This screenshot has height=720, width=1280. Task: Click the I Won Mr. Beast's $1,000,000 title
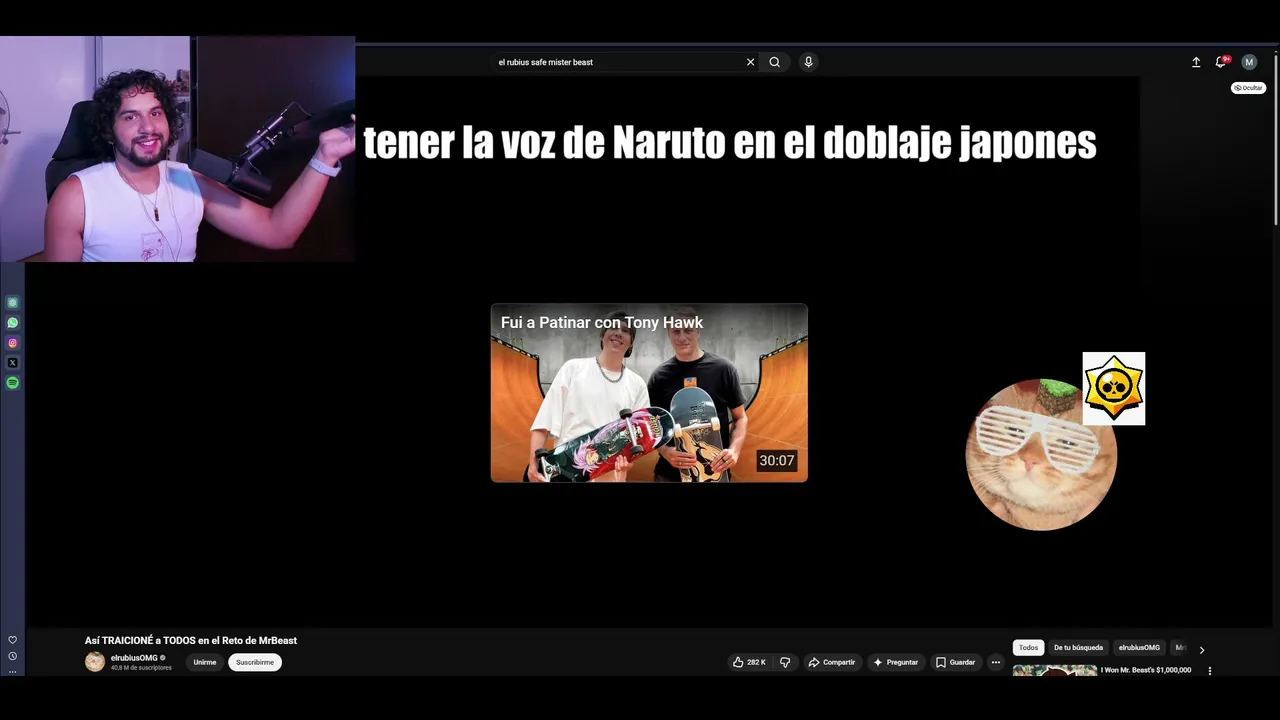(1146, 670)
